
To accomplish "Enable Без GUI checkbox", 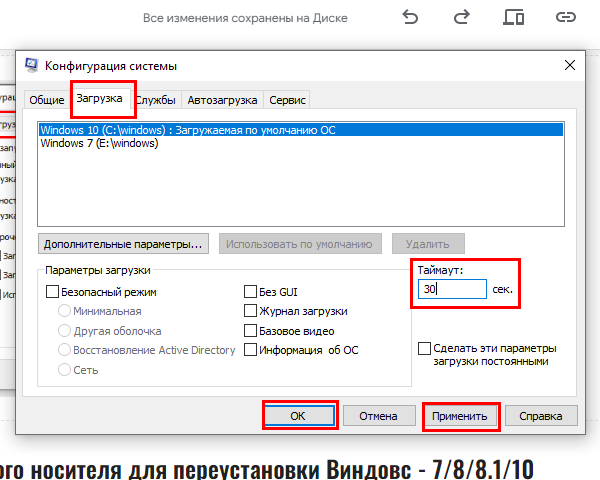I will [x=250, y=292].
